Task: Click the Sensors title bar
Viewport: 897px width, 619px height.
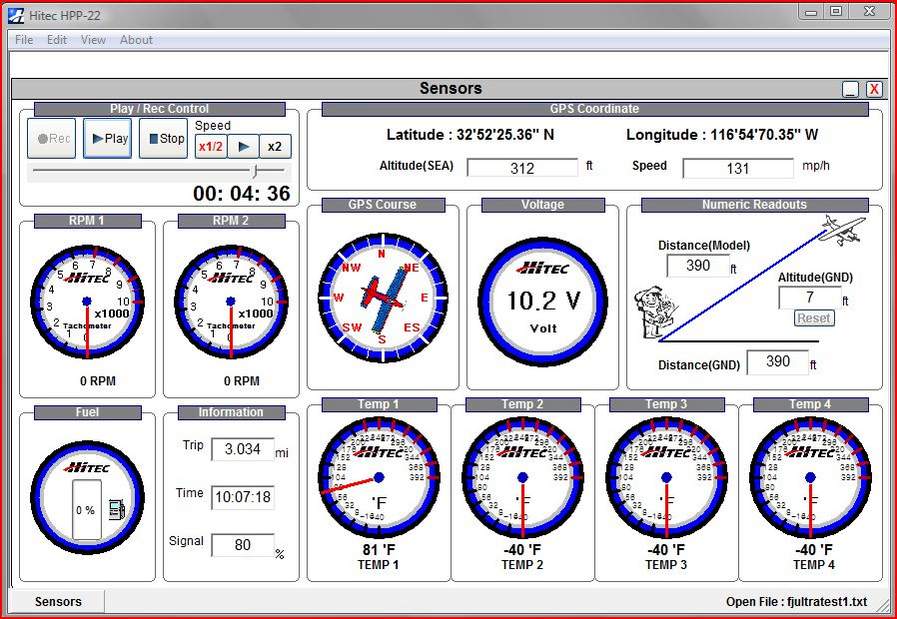Action: point(450,88)
